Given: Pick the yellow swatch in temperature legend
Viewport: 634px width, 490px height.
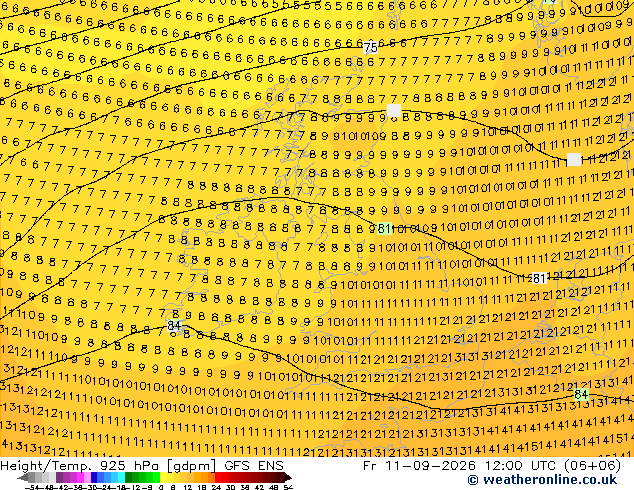Looking at the screenshot, I should (163, 478).
